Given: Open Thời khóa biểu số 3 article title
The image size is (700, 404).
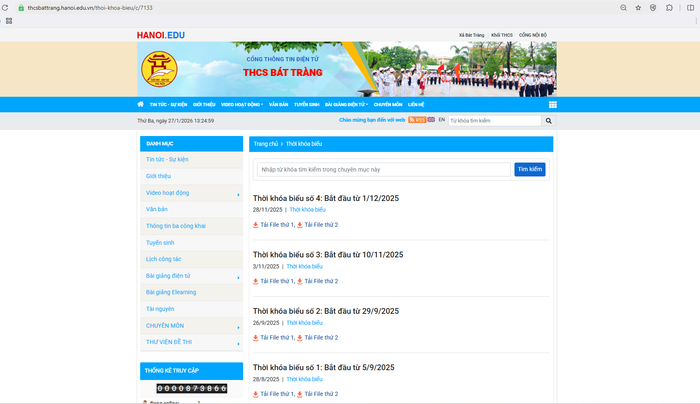Looking at the screenshot, I should coord(328,254).
